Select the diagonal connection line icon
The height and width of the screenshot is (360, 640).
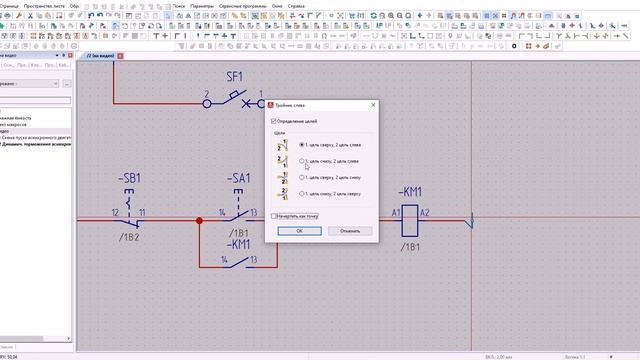click(x=626, y=36)
